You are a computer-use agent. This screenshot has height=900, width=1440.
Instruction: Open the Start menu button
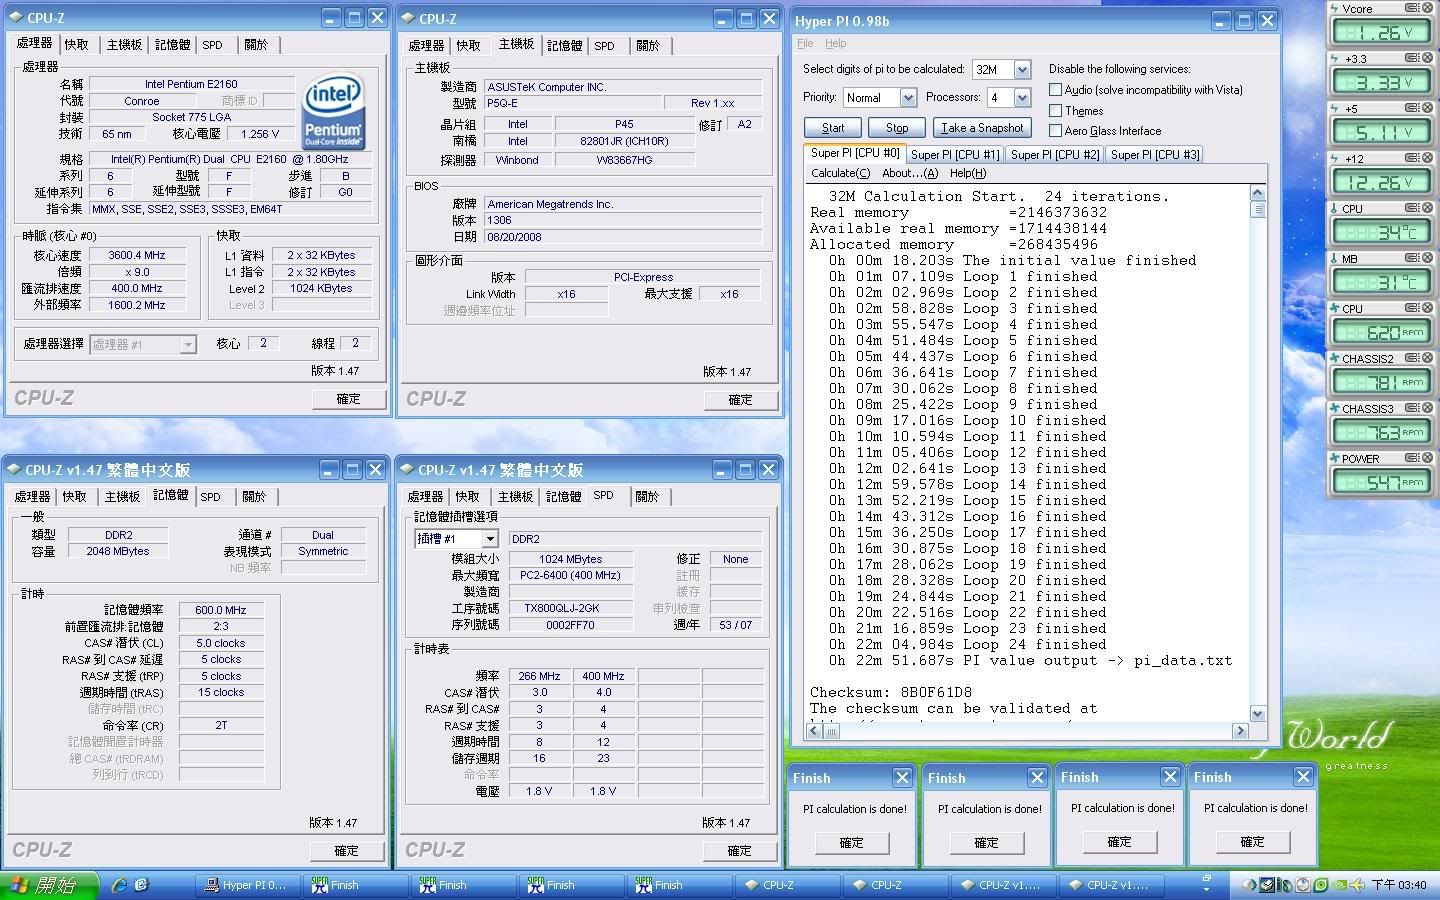tap(50, 885)
